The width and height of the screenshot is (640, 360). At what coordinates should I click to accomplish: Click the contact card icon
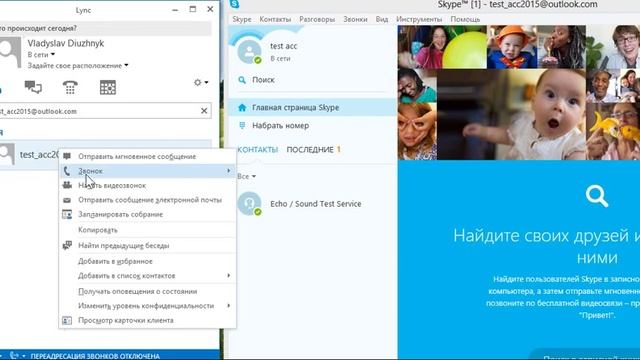67,320
